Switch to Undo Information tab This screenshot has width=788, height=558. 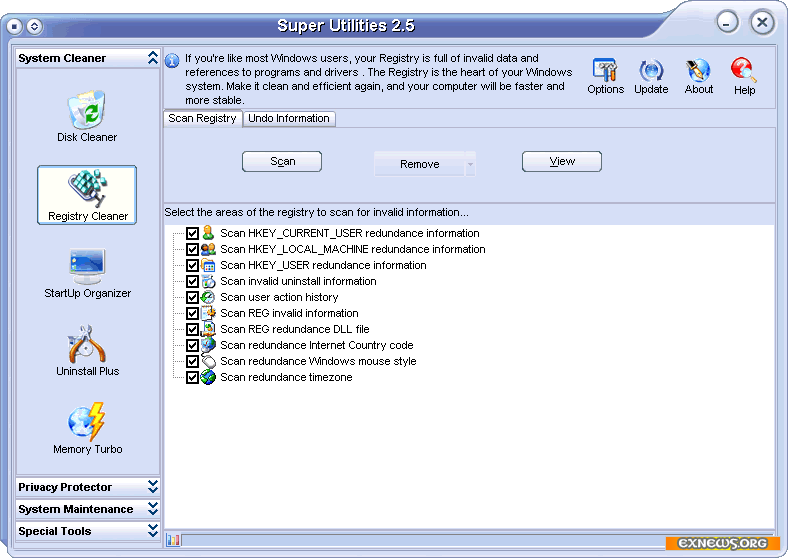(289, 119)
